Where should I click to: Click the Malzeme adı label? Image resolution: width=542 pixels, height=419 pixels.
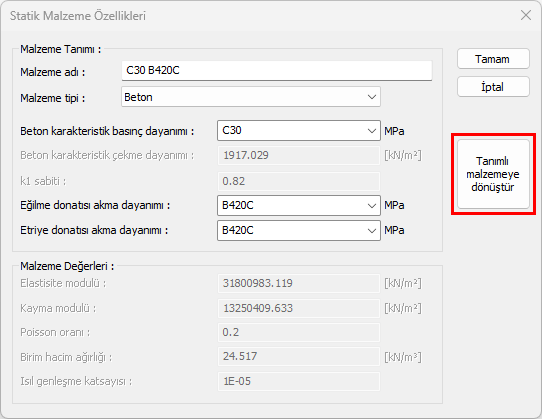click(53, 72)
